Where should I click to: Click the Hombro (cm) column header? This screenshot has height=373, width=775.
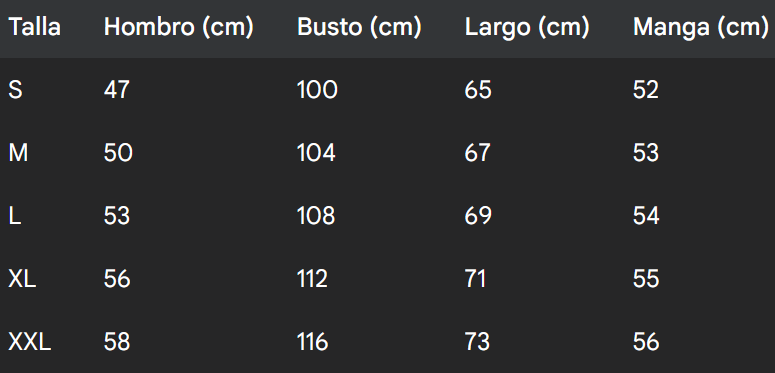pyautogui.click(x=178, y=28)
